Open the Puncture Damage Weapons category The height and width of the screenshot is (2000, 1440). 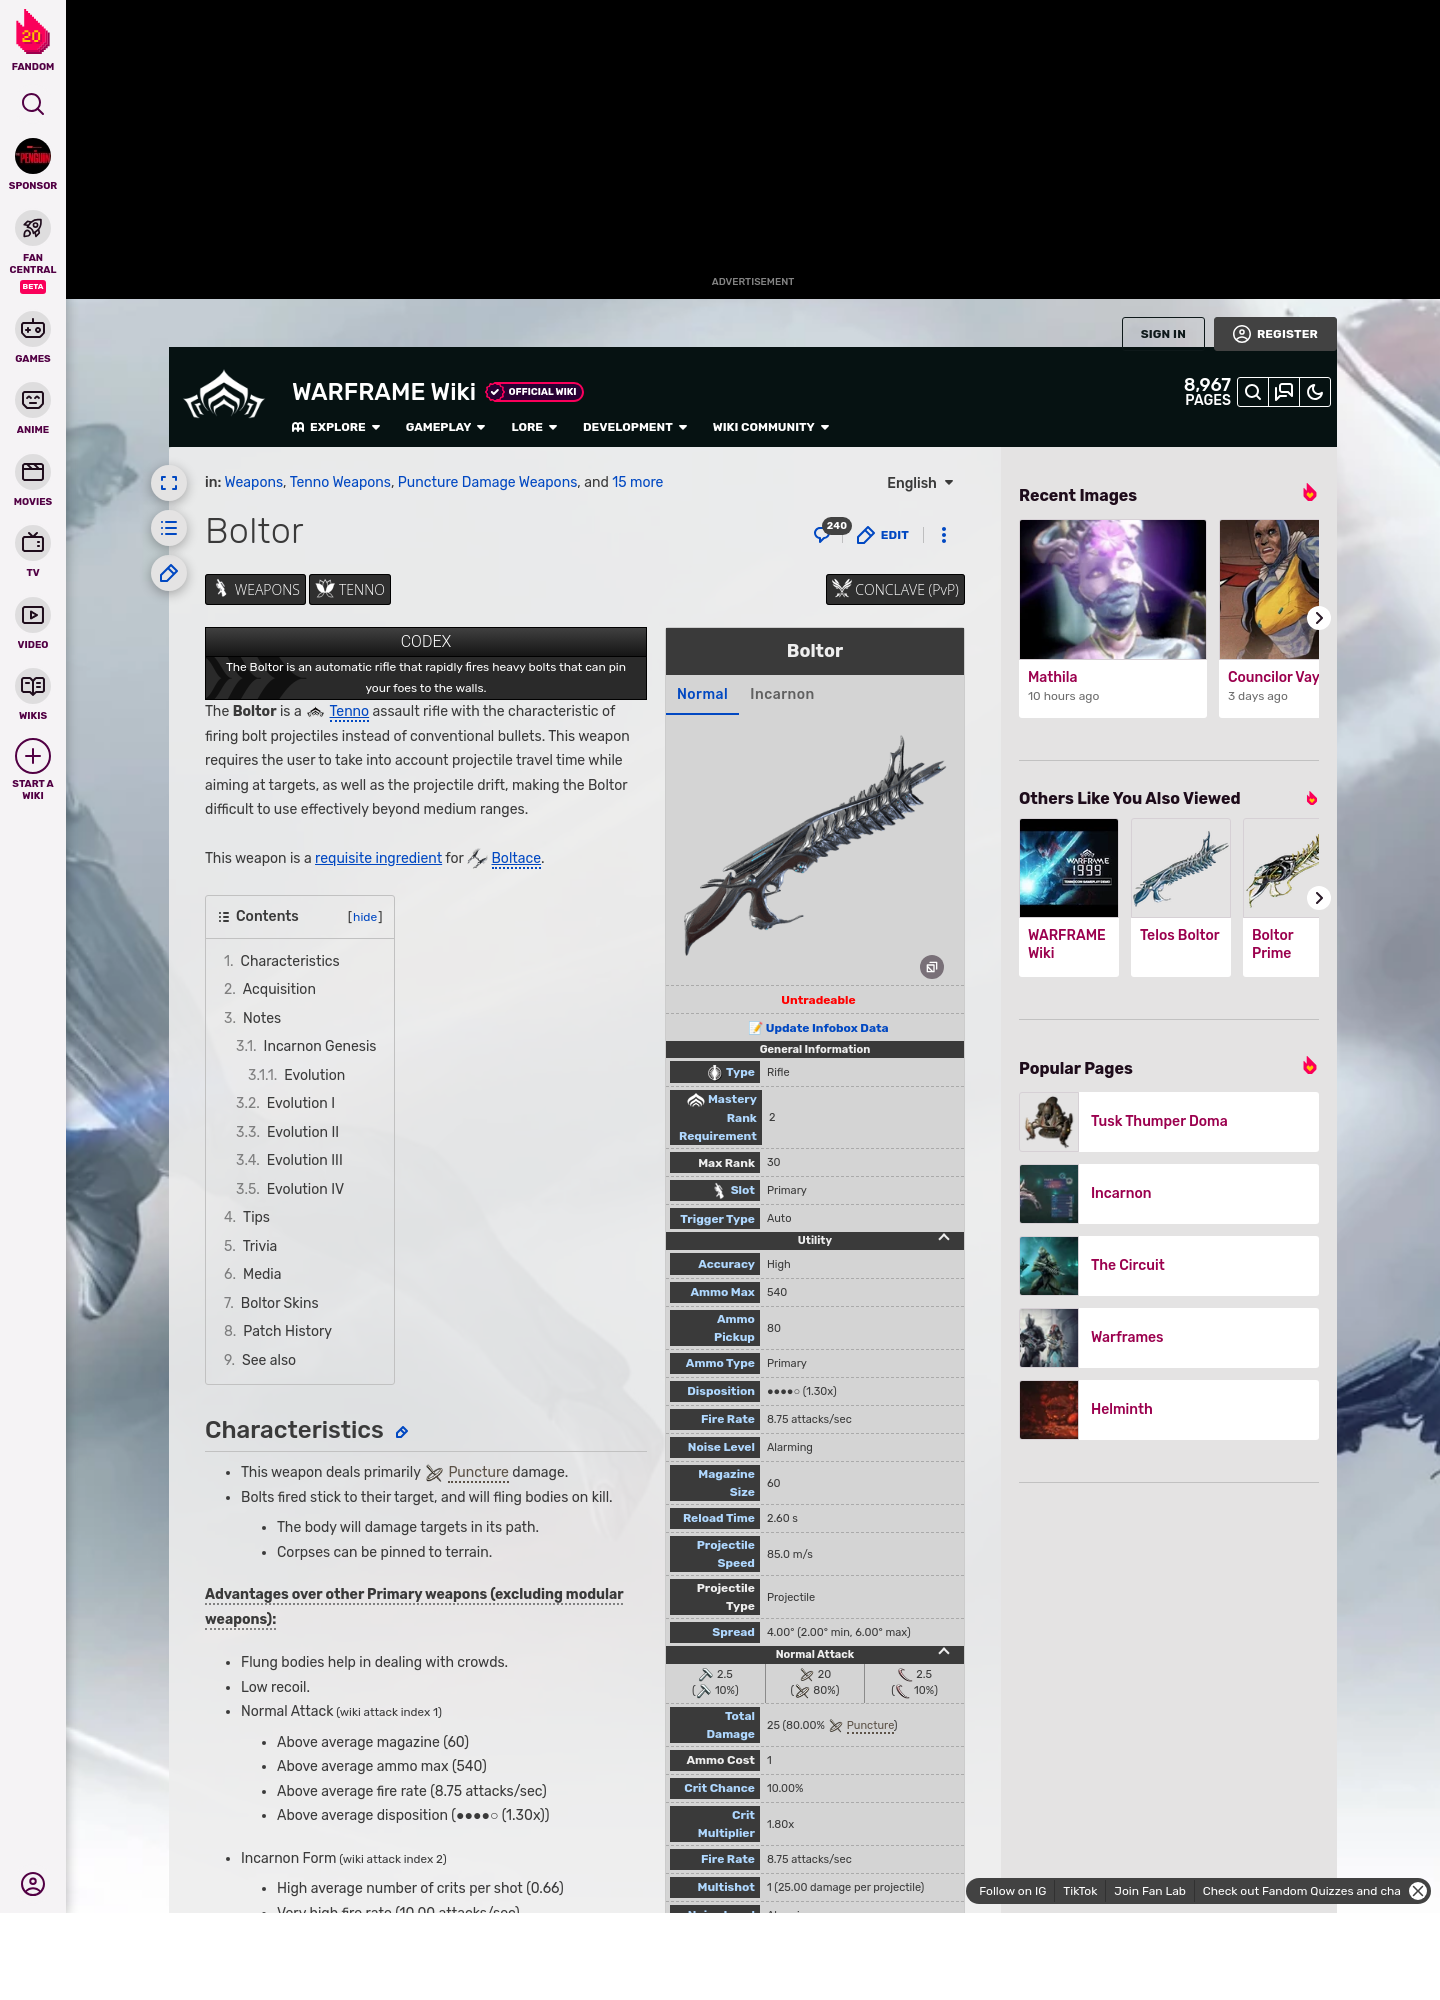(487, 482)
